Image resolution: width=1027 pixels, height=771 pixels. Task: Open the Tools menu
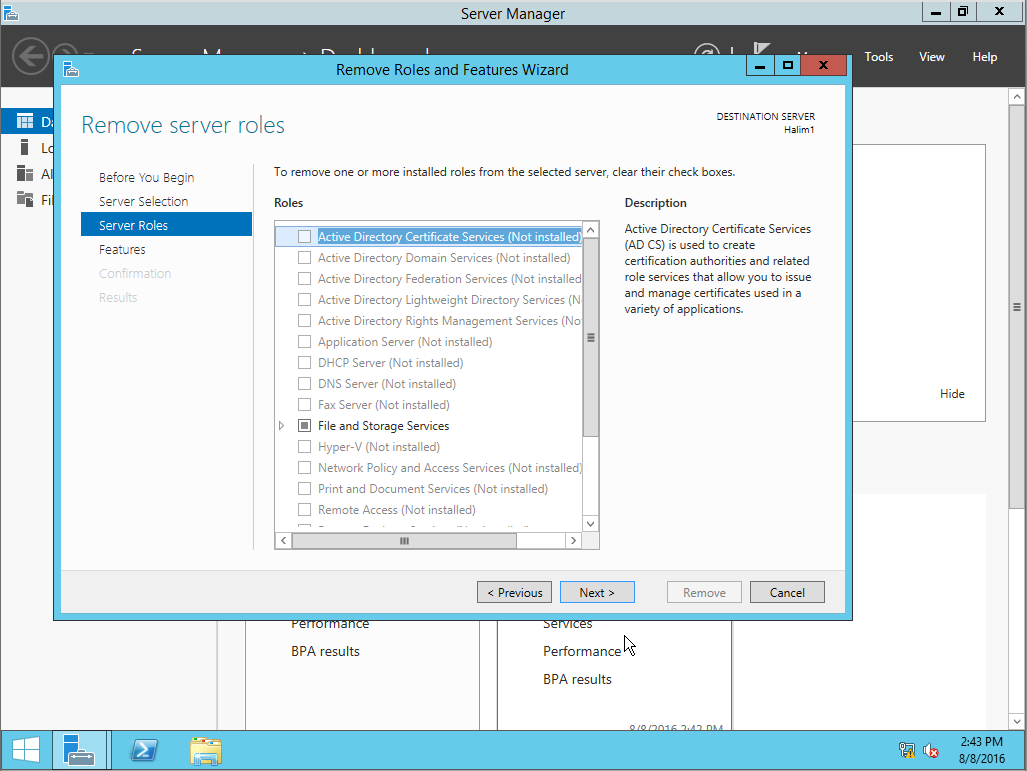coord(878,56)
